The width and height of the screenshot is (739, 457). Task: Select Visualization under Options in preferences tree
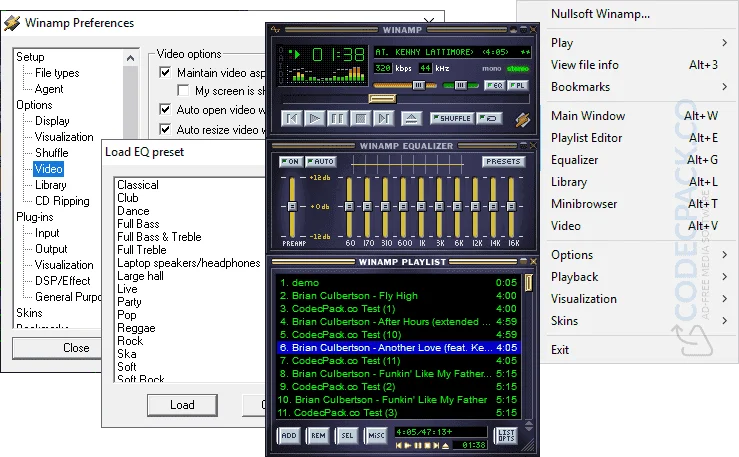64,137
